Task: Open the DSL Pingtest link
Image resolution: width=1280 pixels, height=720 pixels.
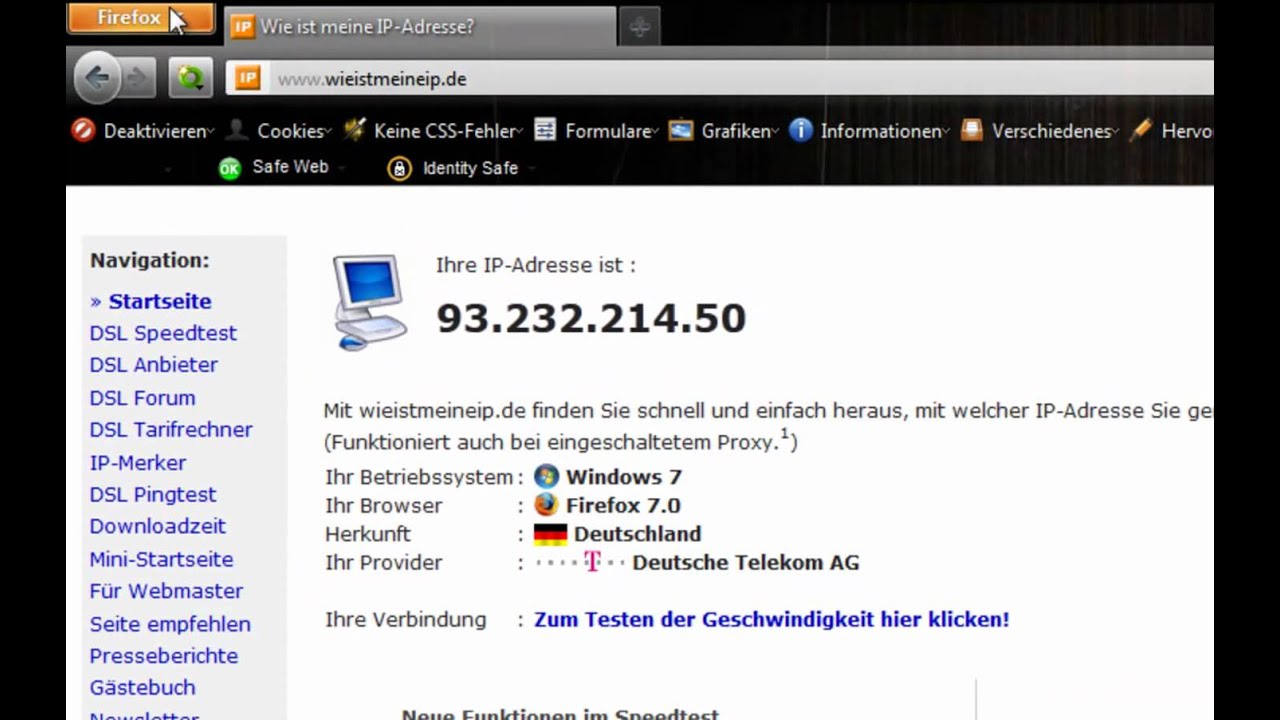Action: pos(153,495)
